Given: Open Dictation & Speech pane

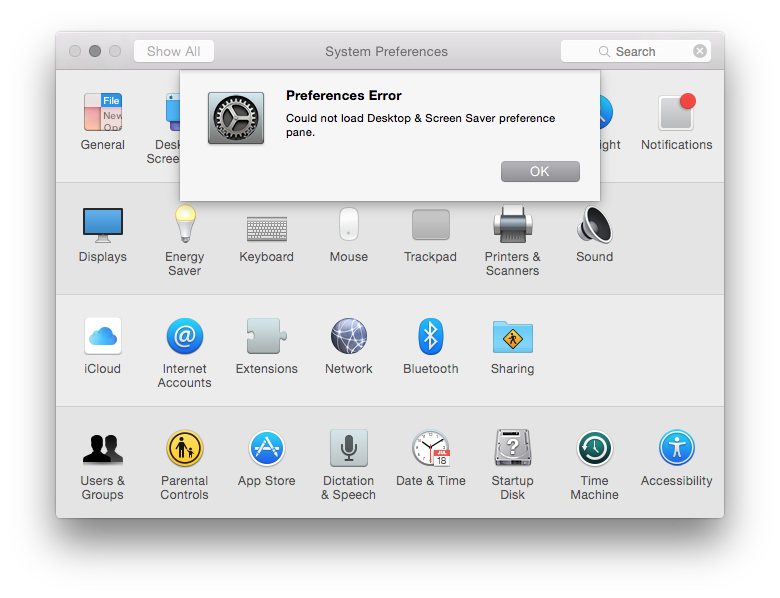Looking at the screenshot, I should [x=349, y=448].
